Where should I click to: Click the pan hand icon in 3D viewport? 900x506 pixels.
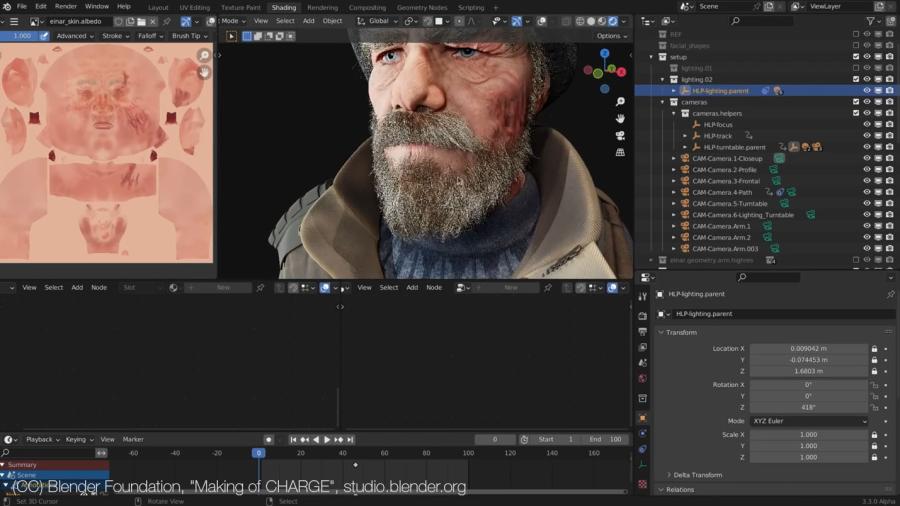click(x=620, y=119)
